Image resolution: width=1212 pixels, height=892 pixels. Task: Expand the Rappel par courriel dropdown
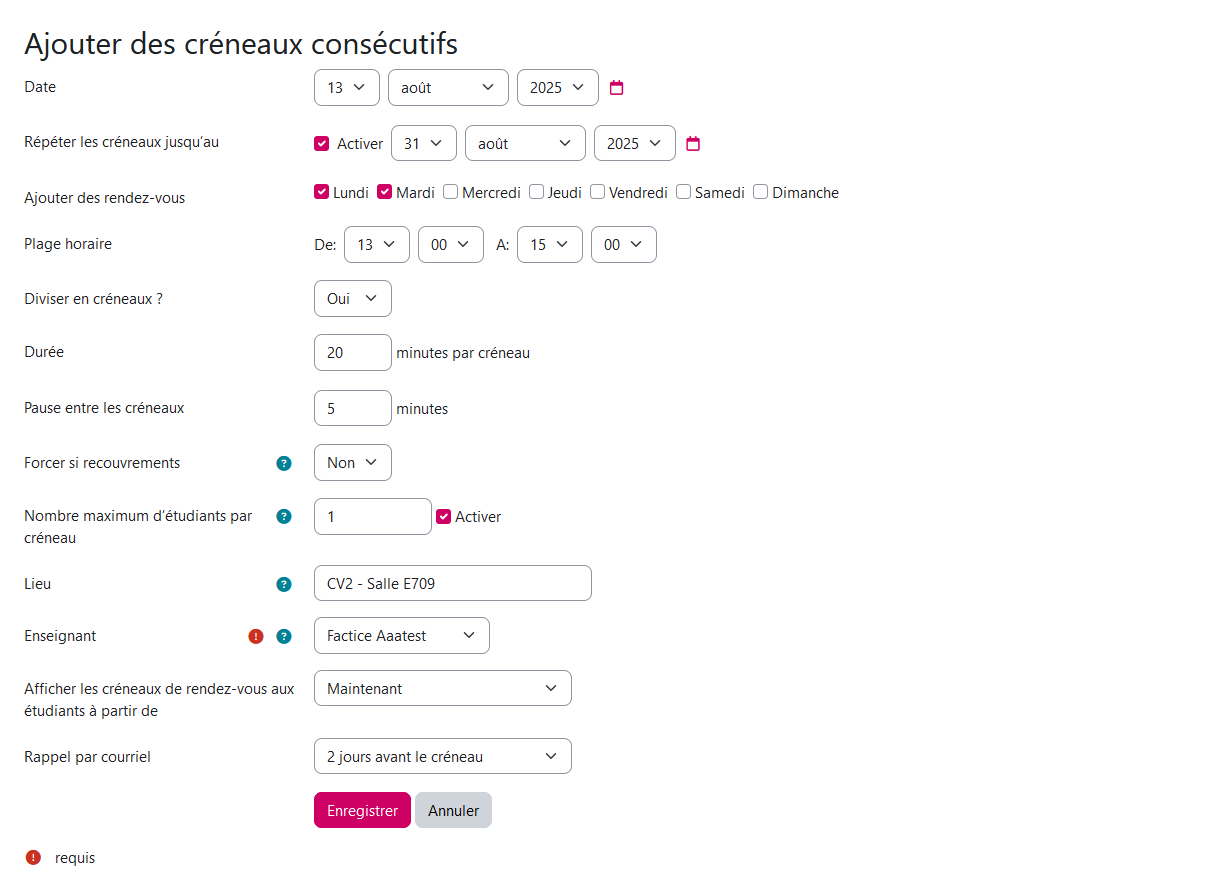(442, 756)
